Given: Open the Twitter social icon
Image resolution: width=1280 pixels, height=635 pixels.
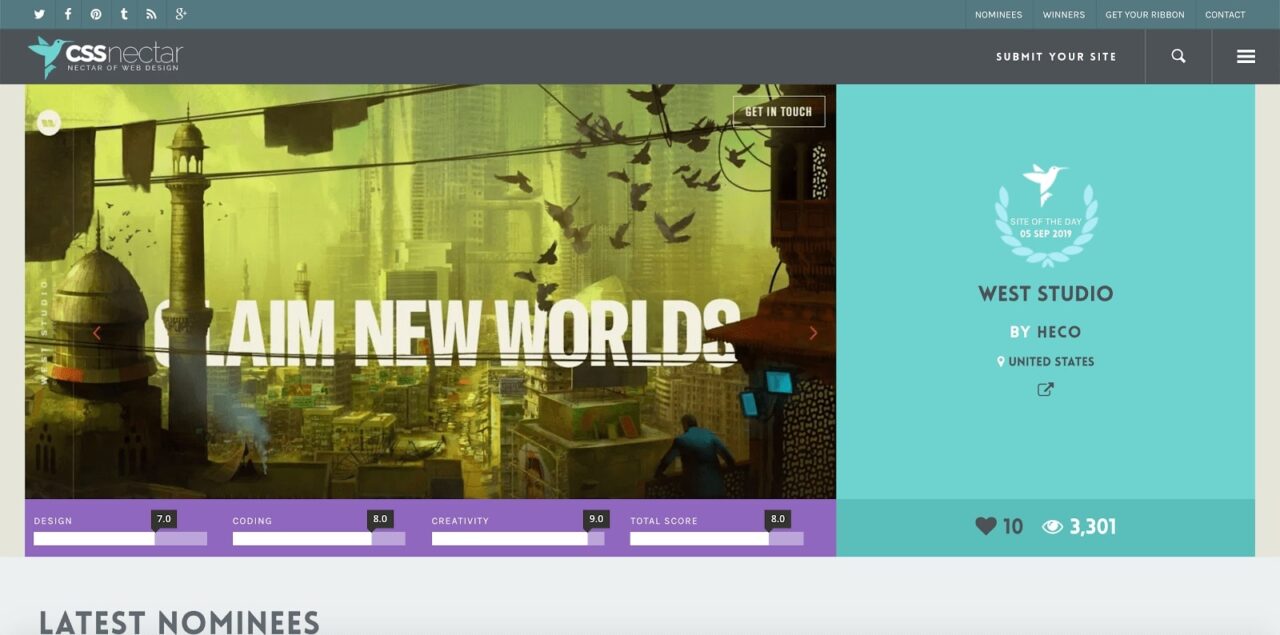Looking at the screenshot, I should pos(39,14).
